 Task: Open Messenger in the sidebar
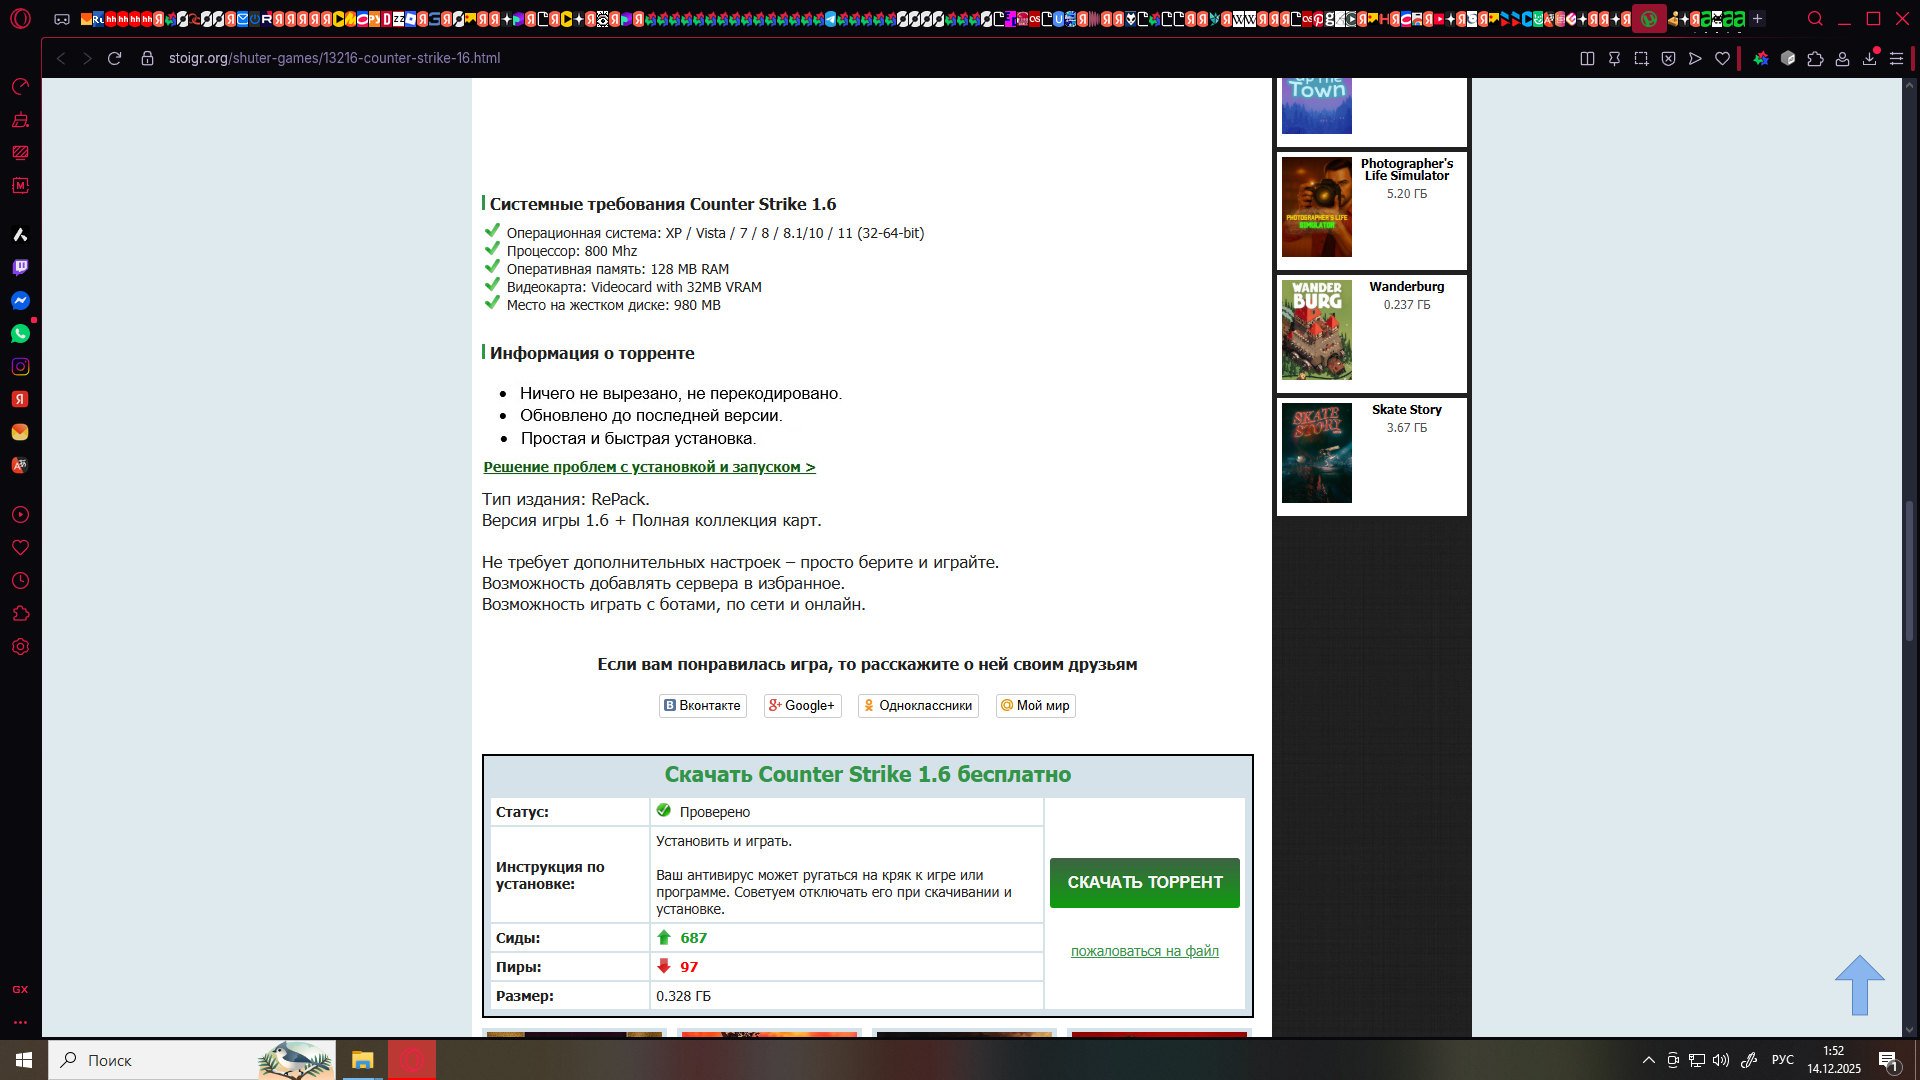[x=20, y=301]
